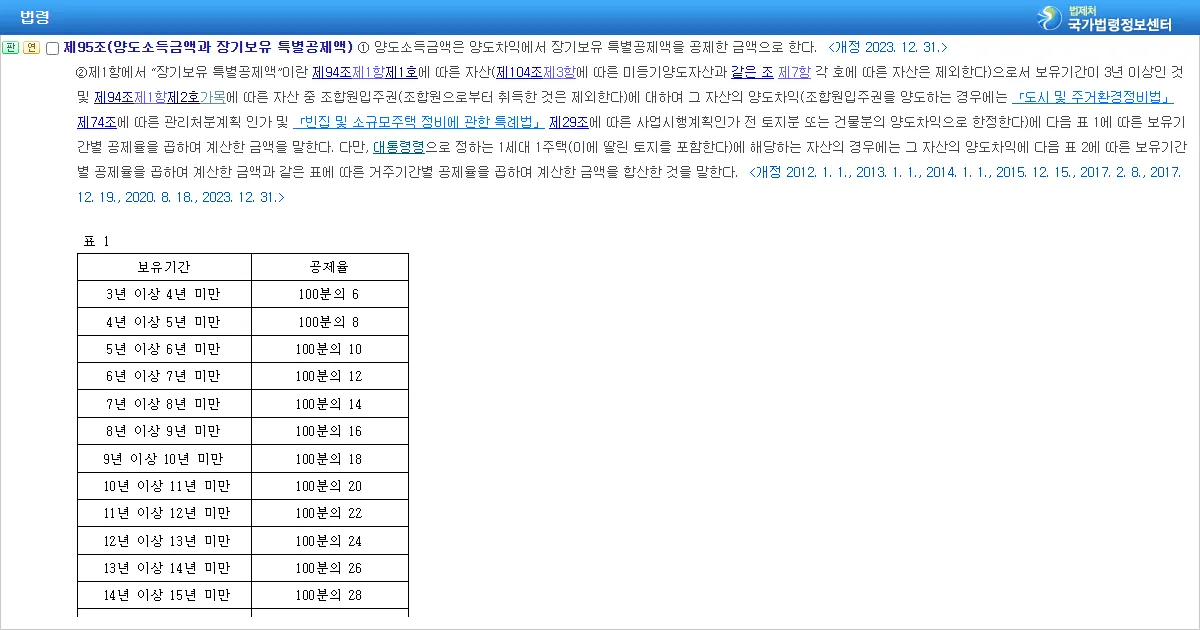Open 「도시 및 주거환경정비법」 link
Image resolution: width=1200 pixels, height=630 pixels.
coord(1092,97)
